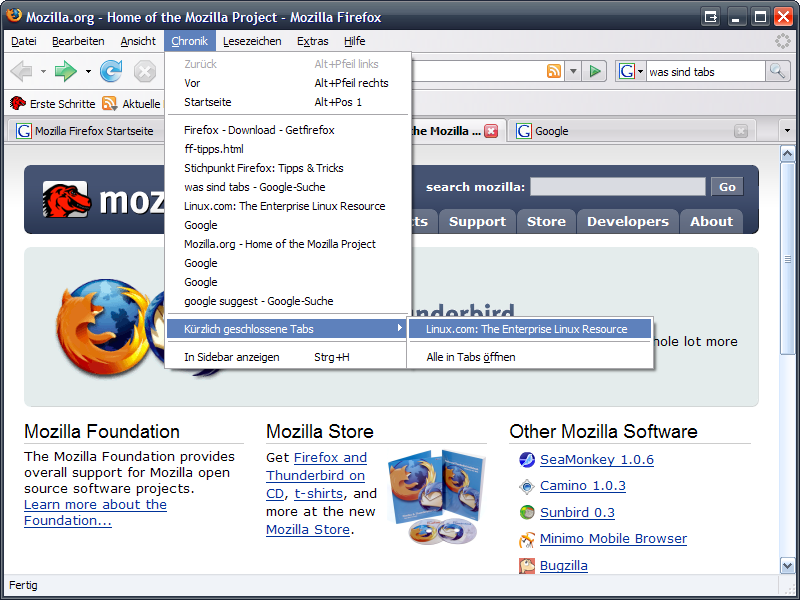Click the magnifier search icon in search box
This screenshot has width=800, height=600.
point(778,71)
